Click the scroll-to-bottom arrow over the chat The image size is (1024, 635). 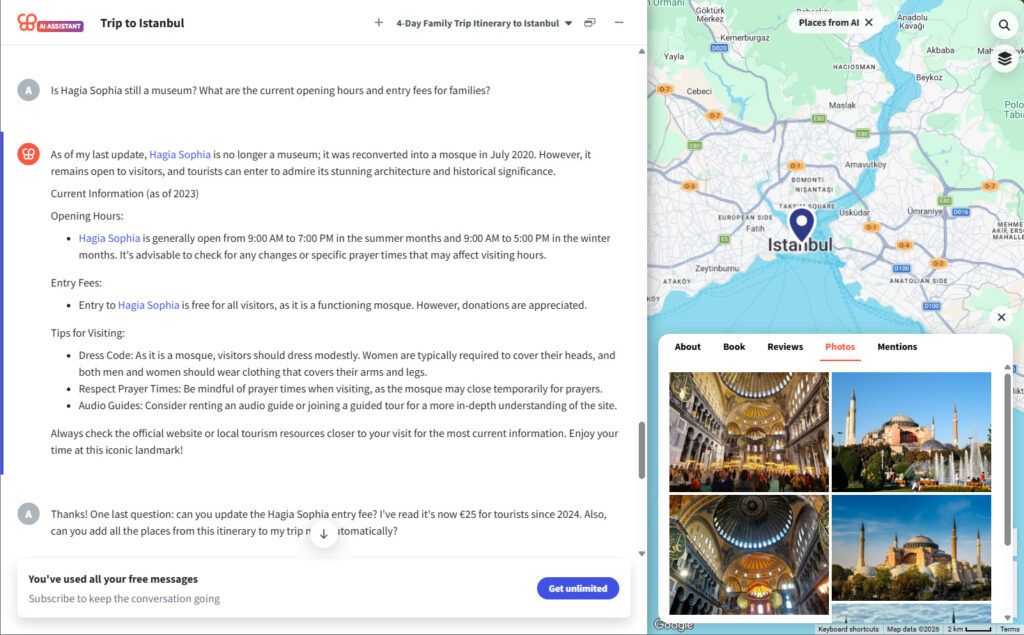[323, 535]
